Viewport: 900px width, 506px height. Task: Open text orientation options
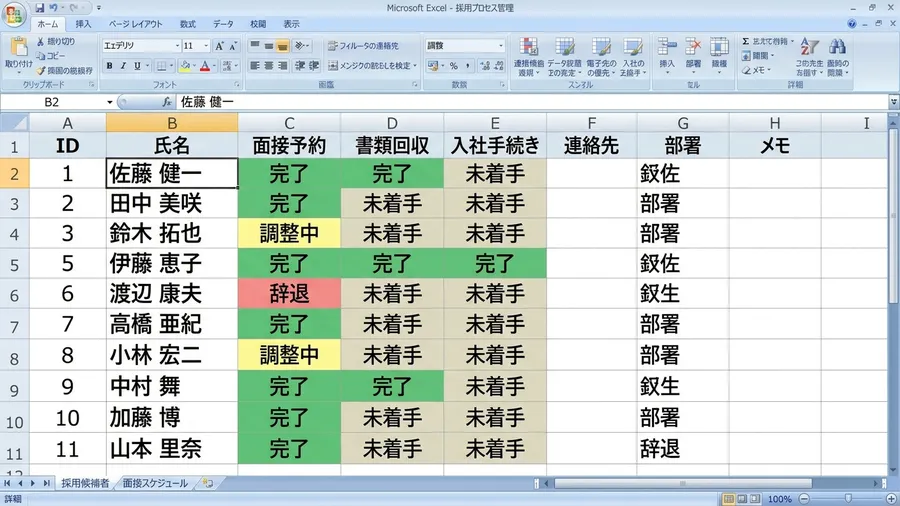pyautogui.click(x=300, y=46)
